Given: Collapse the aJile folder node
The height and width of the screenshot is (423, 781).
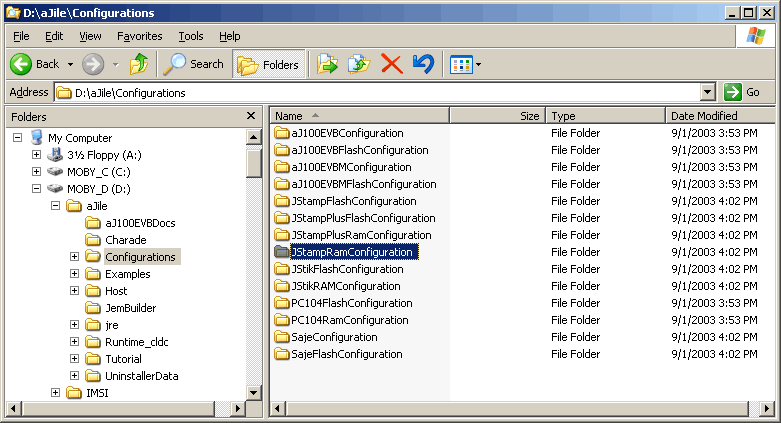Looking at the screenshot, I should [55, 205].
